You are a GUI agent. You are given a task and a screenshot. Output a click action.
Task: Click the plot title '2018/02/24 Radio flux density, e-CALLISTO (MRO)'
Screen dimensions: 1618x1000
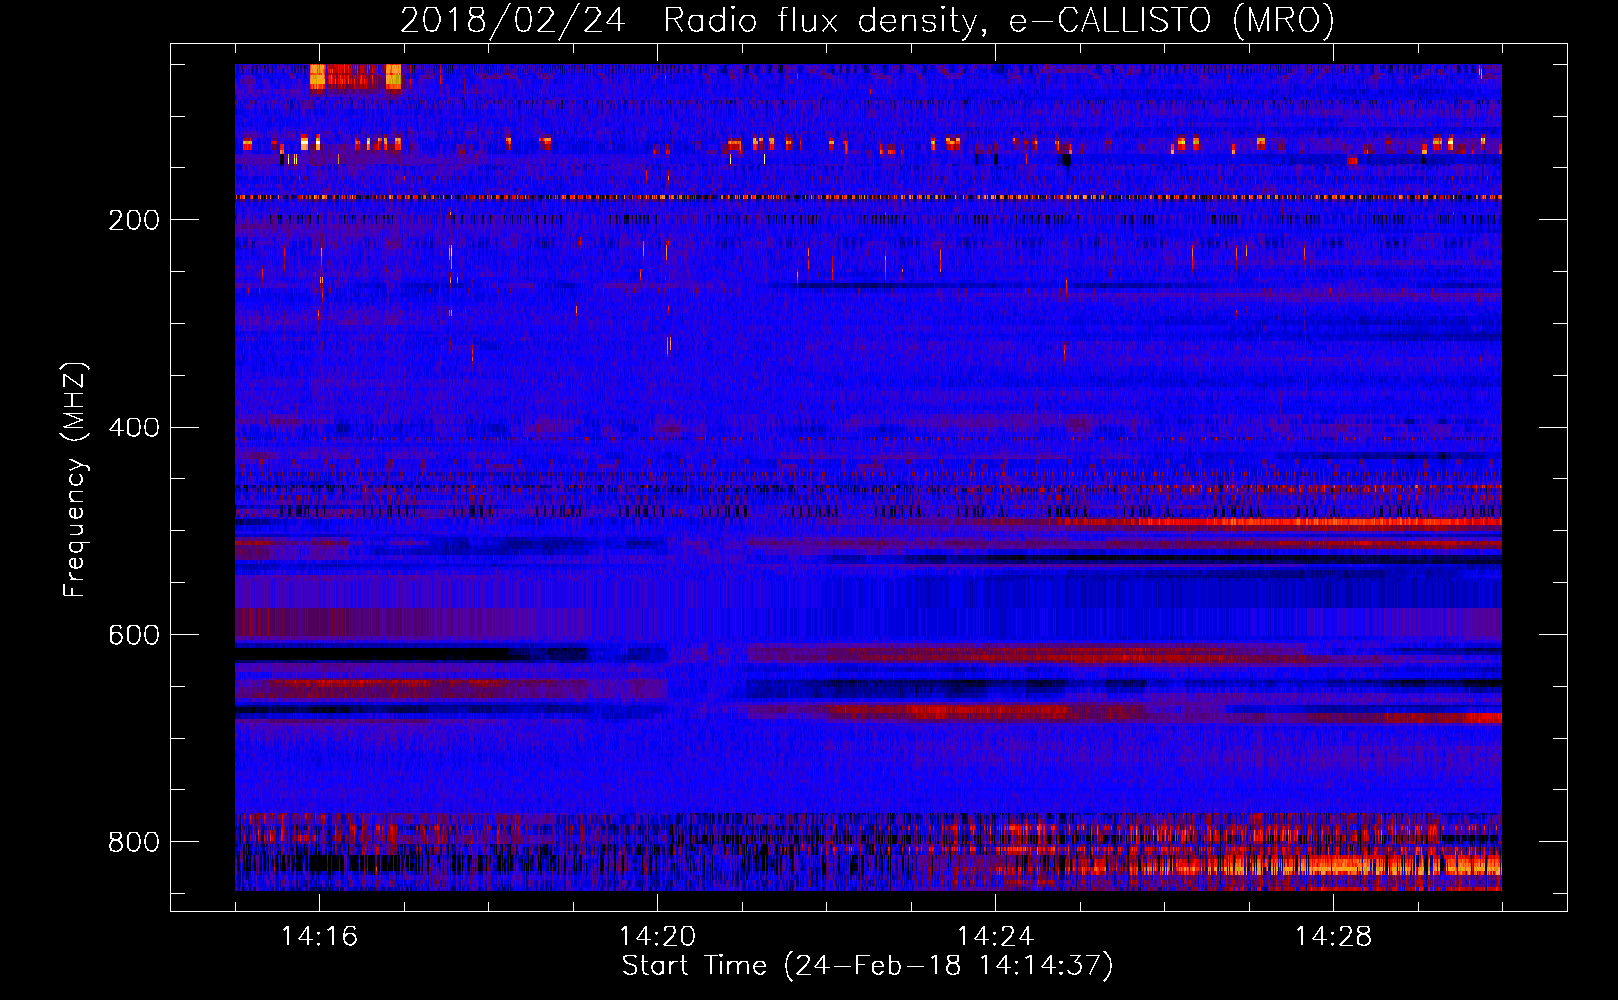[867, 20]
